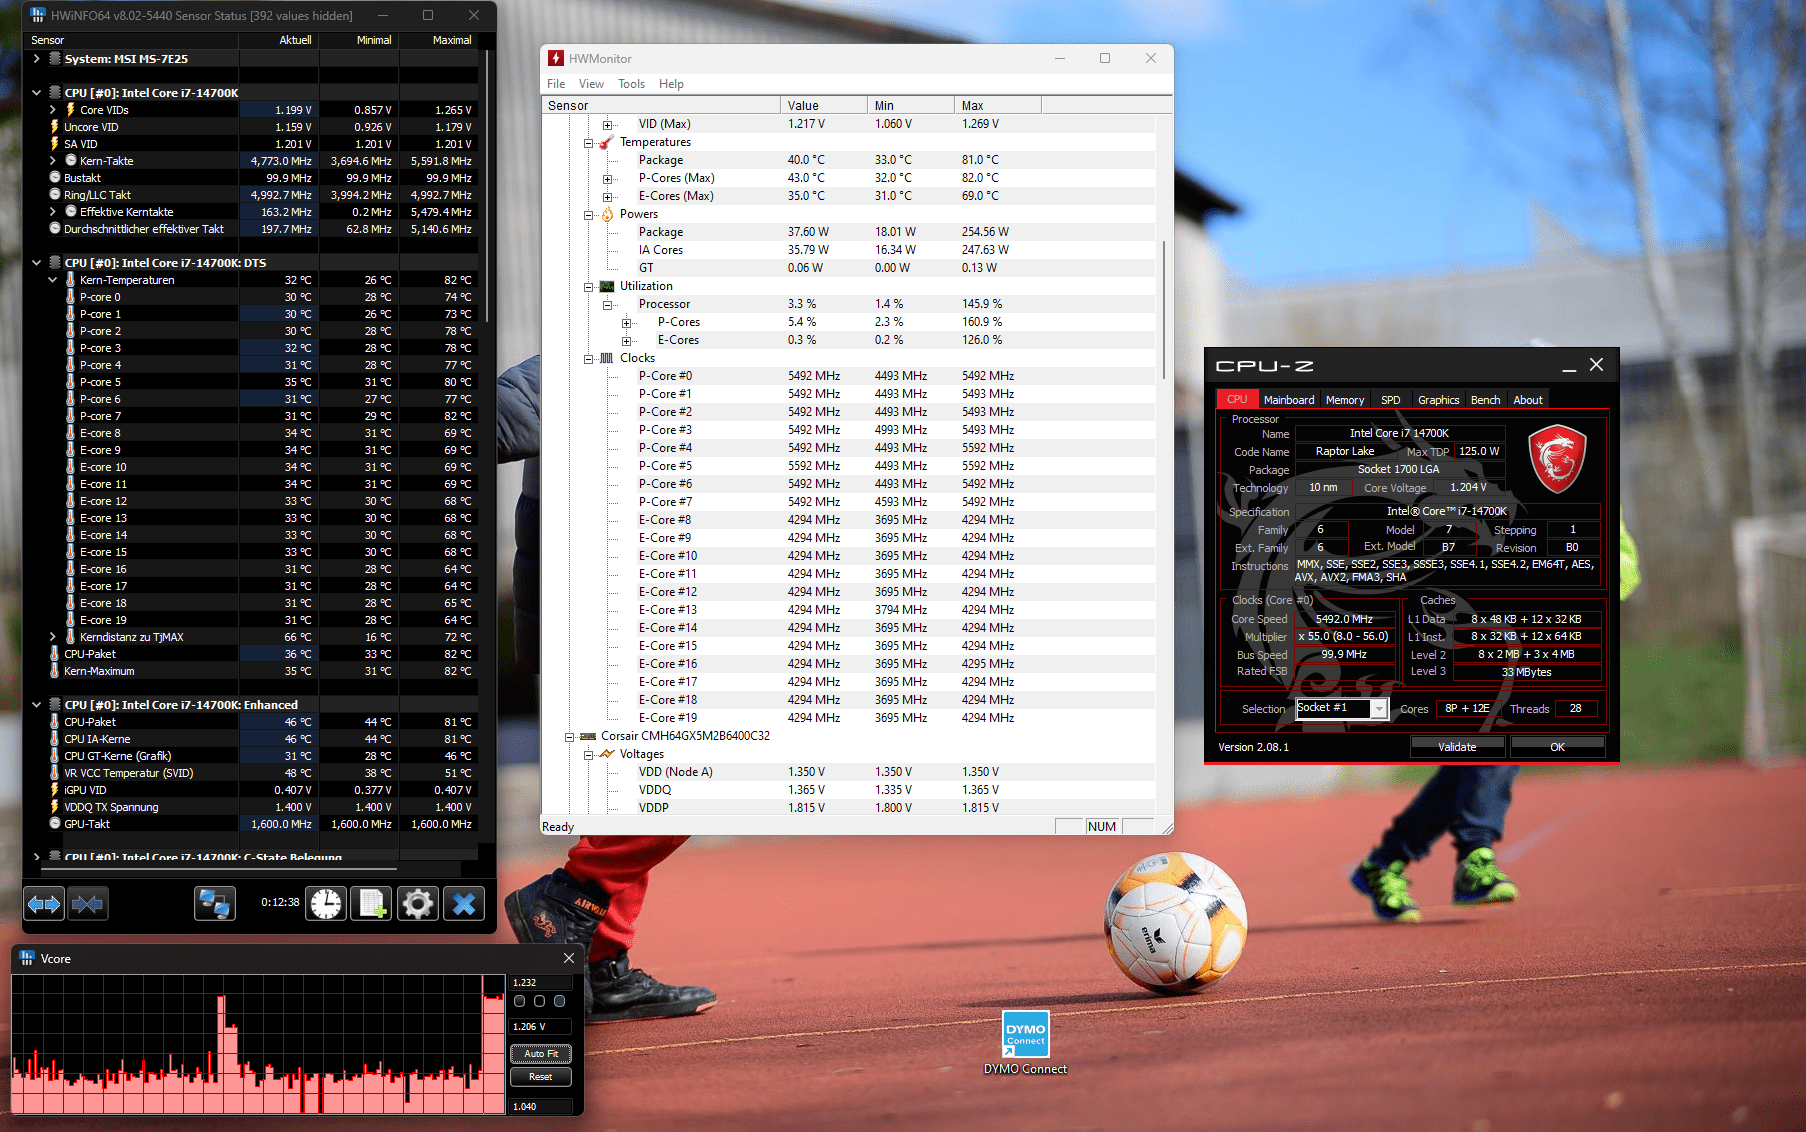
Task: Click the lightning icon beside Uncore VID
Action: (x=55, y=127)
